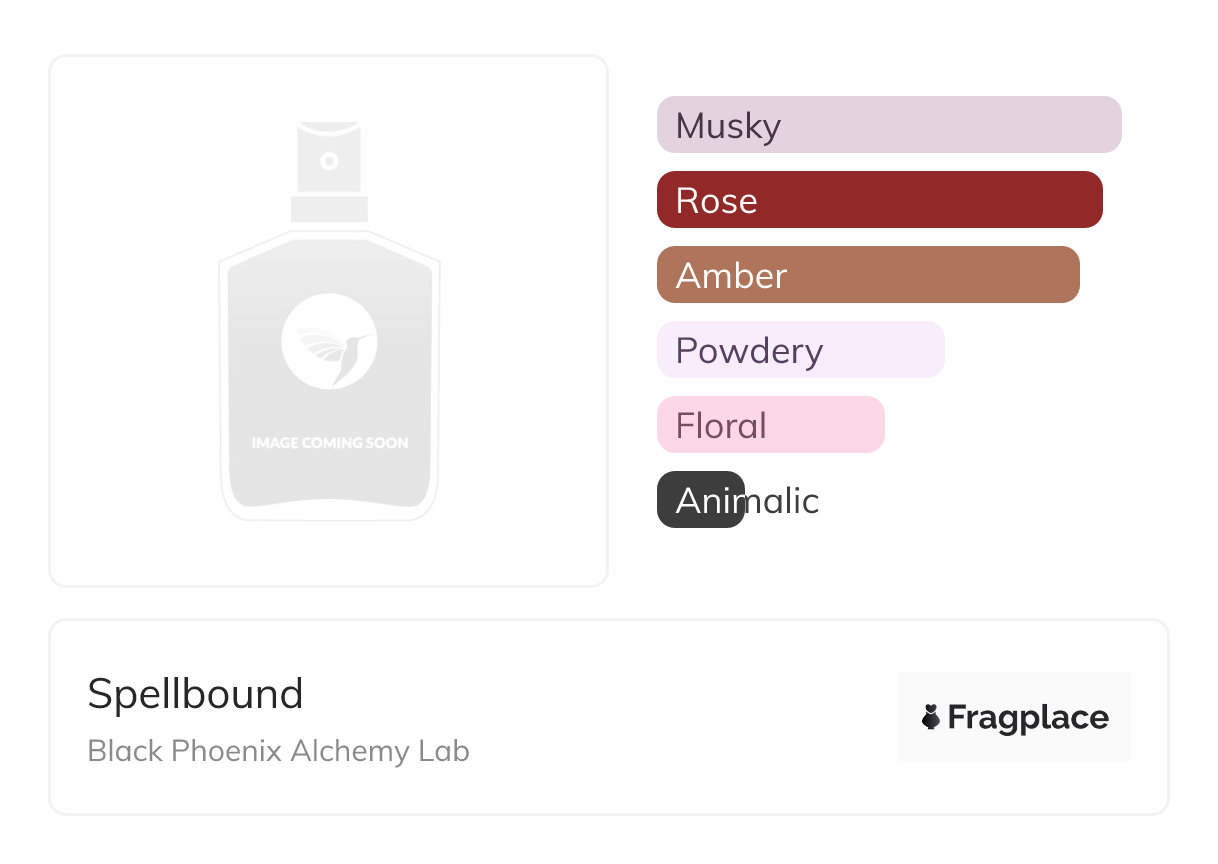This screenshot has width=1218, height=864.
Task: Open the Black Phoenix Alchemy Lab brand link
Action: coord(278,751)
